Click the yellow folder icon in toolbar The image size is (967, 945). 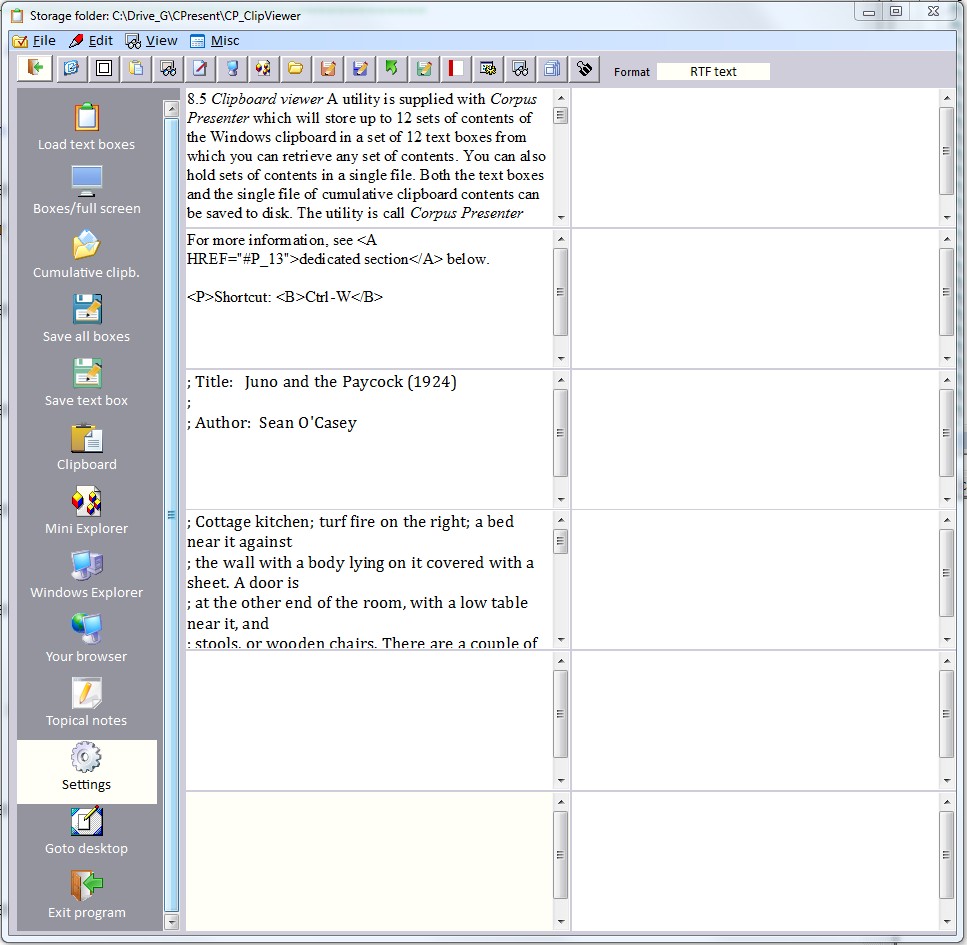295,68
